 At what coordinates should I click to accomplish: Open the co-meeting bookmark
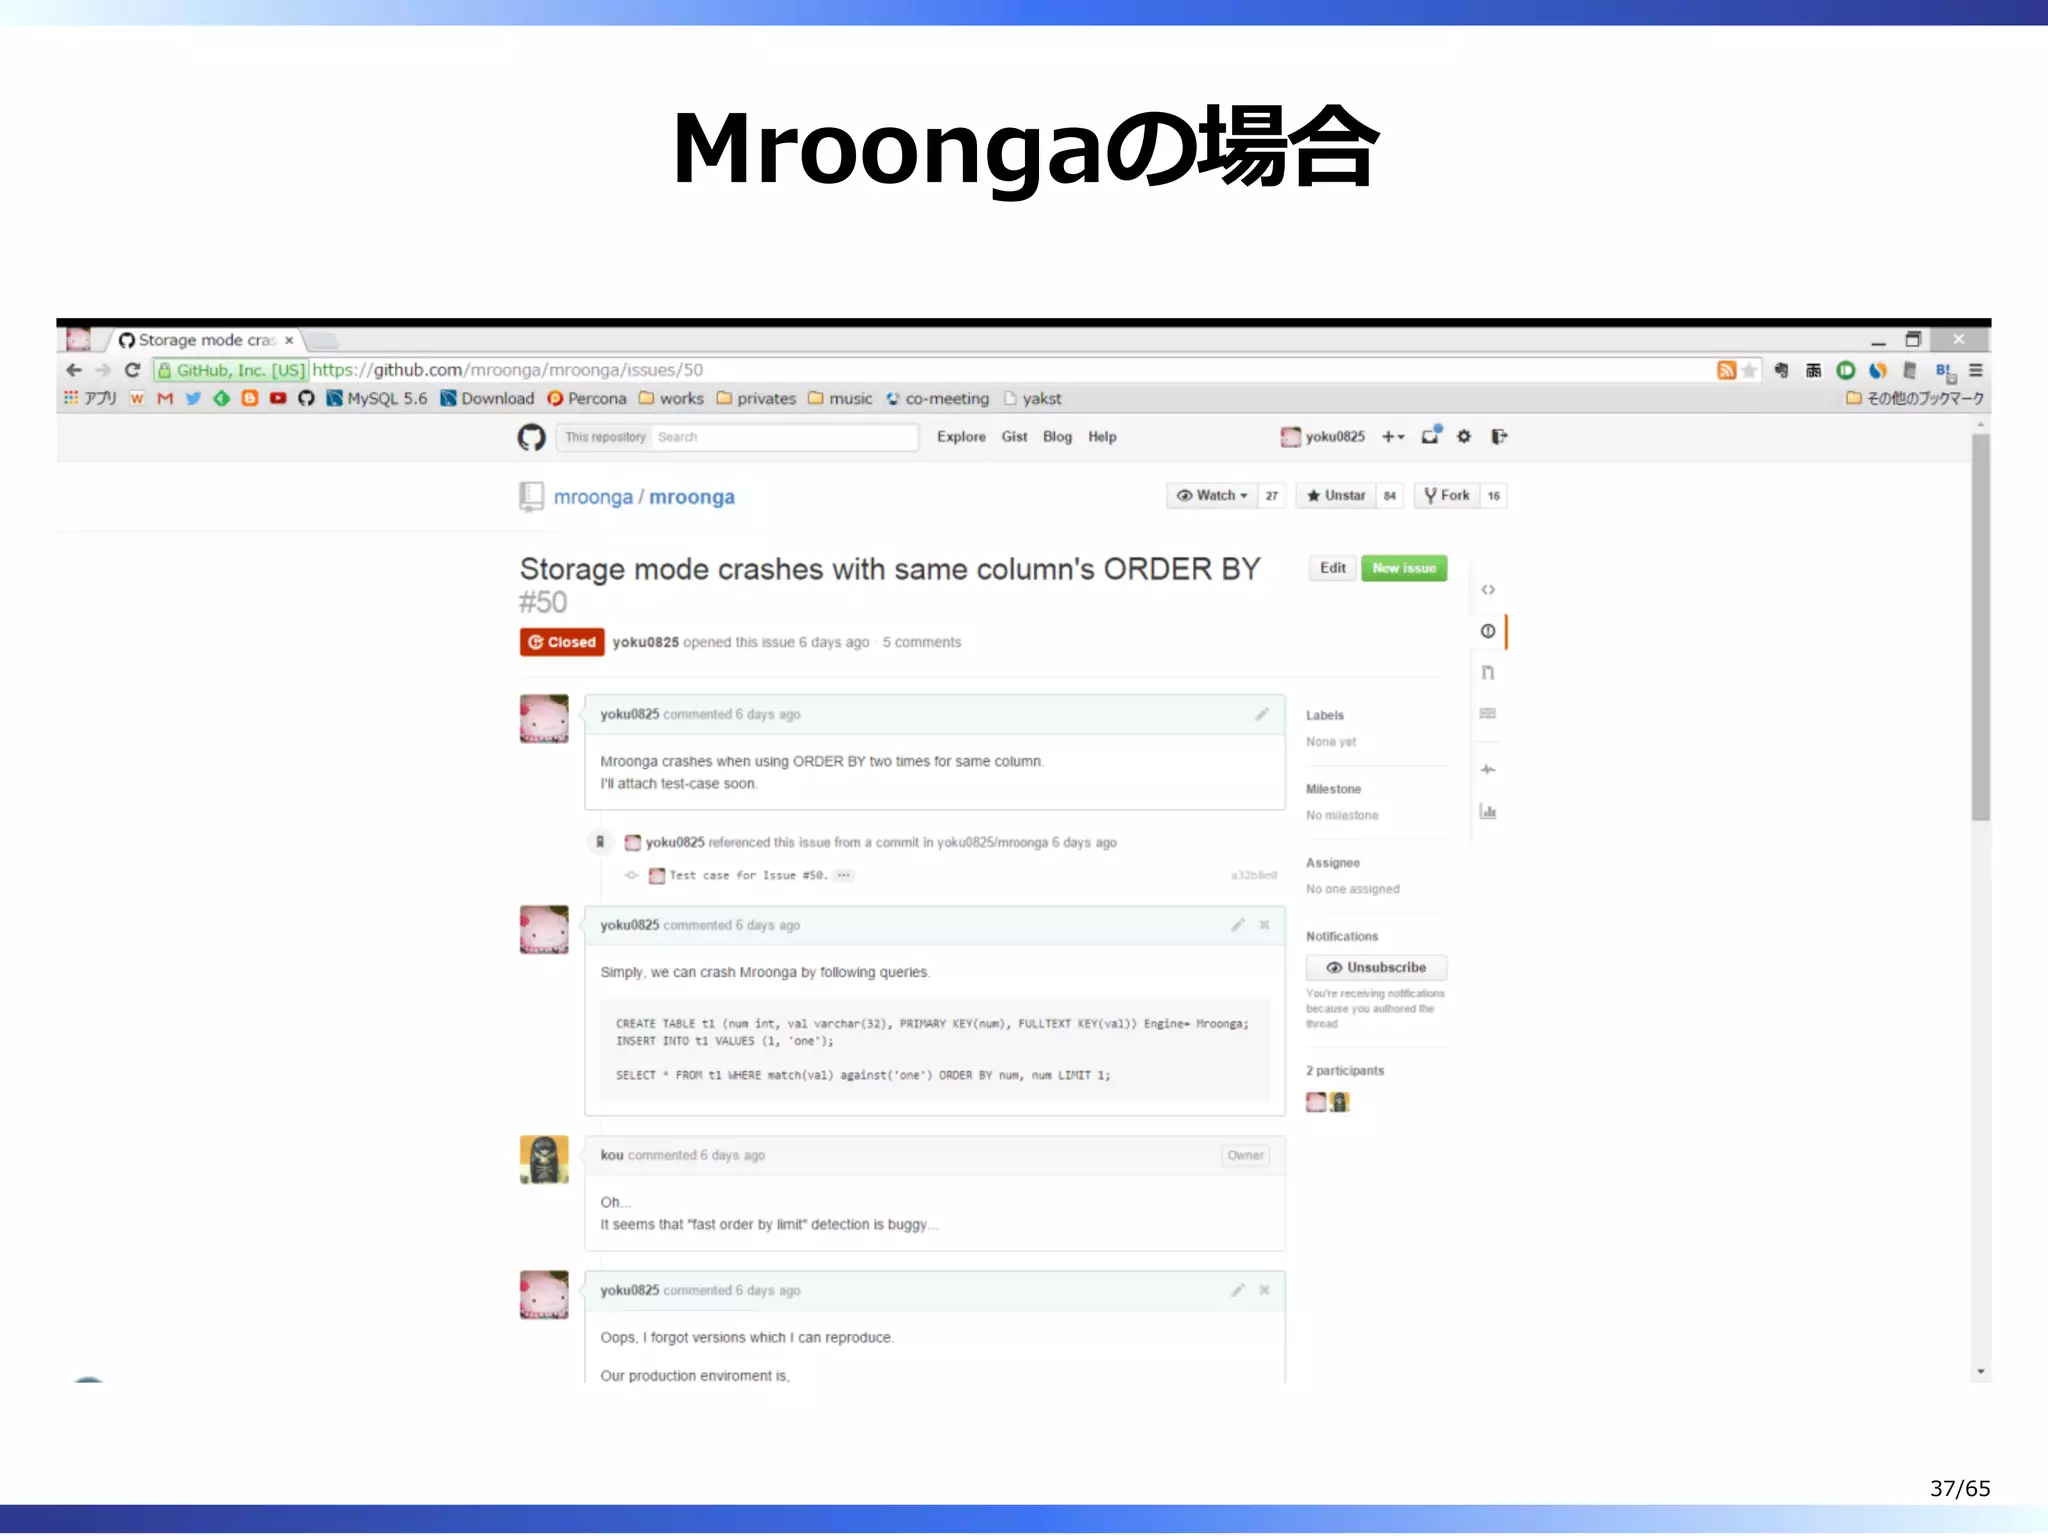click(x=937, y=398)
